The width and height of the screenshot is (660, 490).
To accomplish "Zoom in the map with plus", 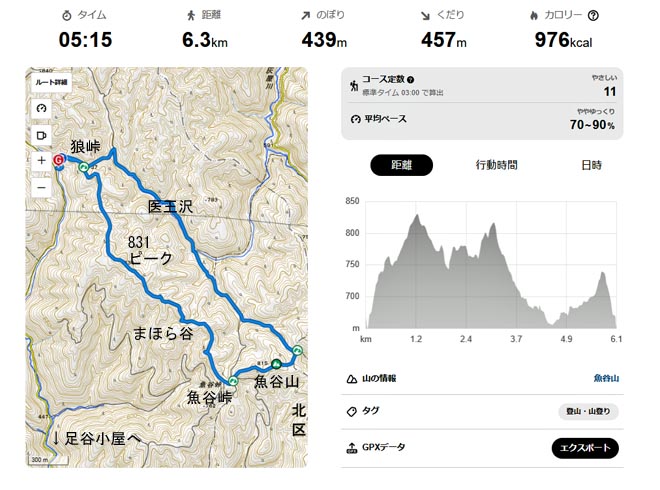I will point(41,160).
